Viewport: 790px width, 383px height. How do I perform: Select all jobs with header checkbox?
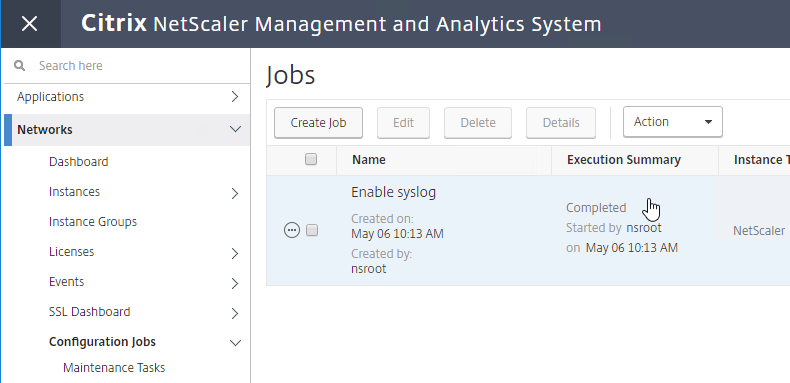click(311, 159)
